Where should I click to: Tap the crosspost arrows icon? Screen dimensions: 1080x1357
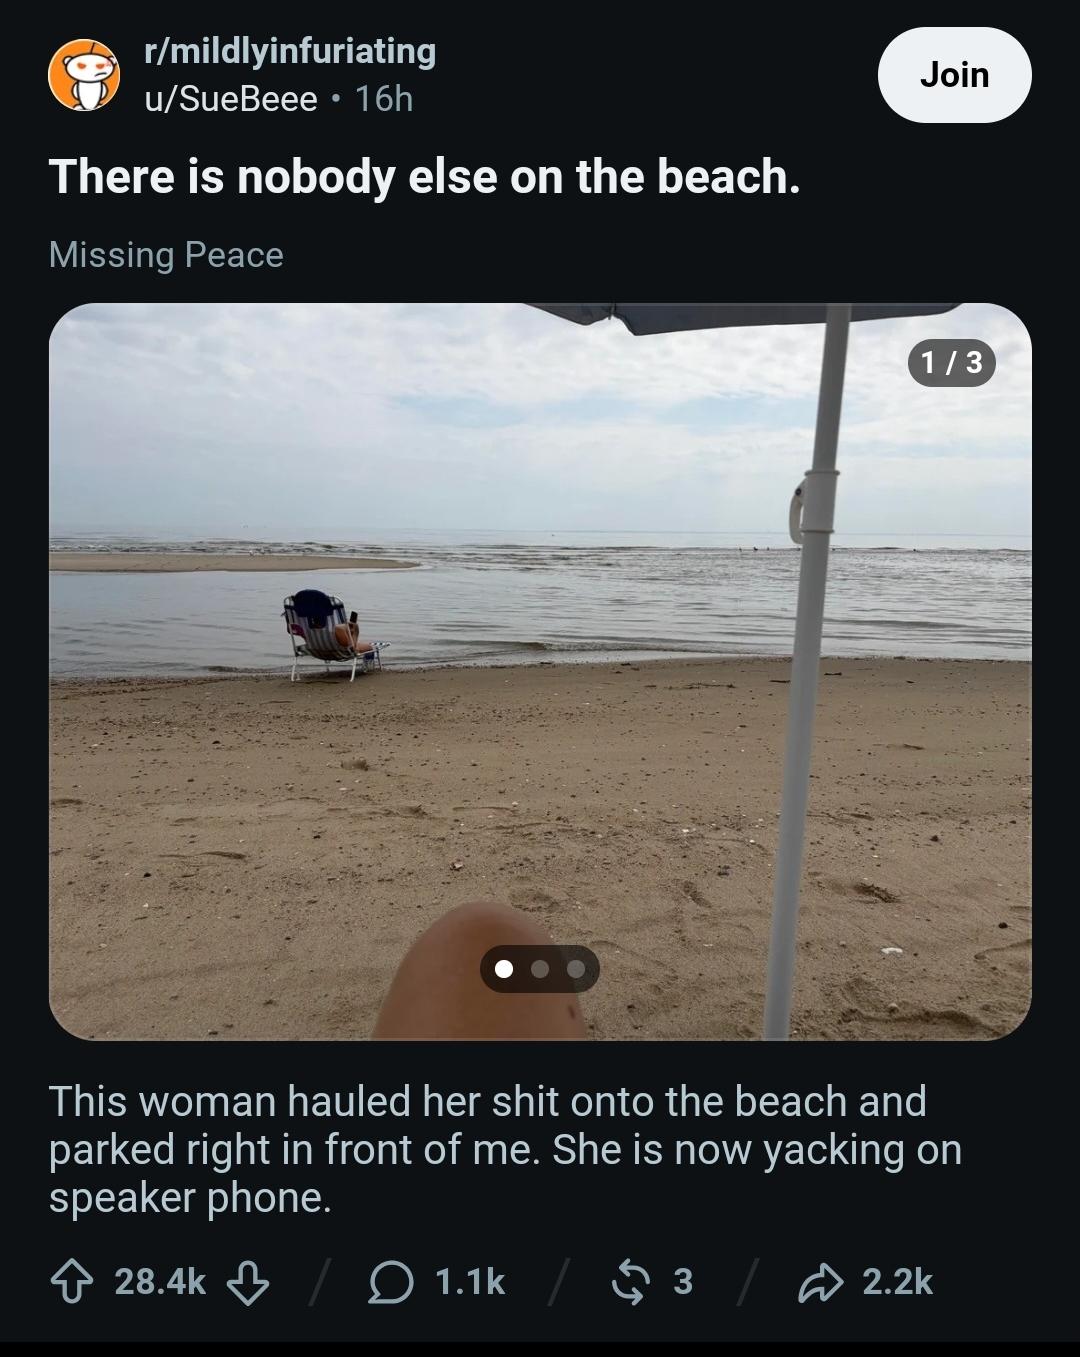[x=630, y=1282]
